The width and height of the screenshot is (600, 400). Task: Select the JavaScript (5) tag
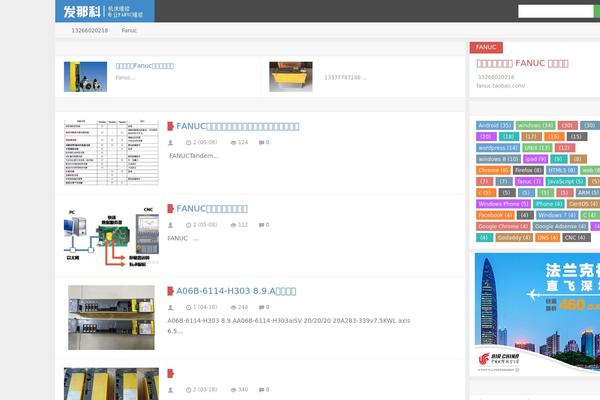pos(566,181)
